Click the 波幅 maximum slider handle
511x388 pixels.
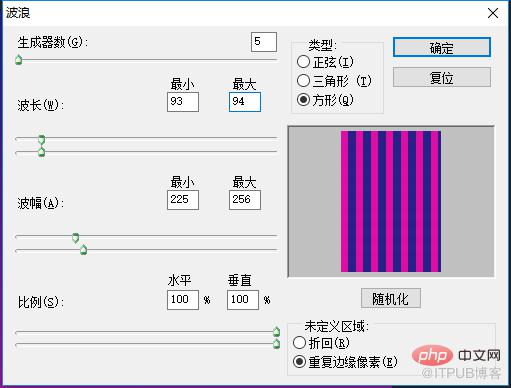click(84, 250)
